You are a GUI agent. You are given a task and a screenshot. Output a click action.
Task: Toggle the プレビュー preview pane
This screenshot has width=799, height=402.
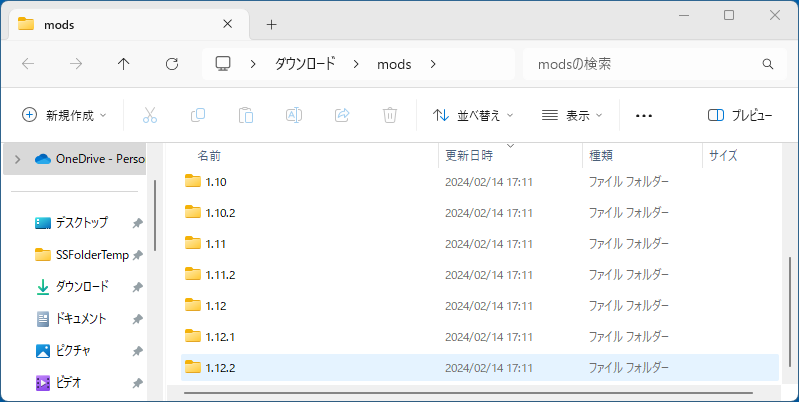740,115
